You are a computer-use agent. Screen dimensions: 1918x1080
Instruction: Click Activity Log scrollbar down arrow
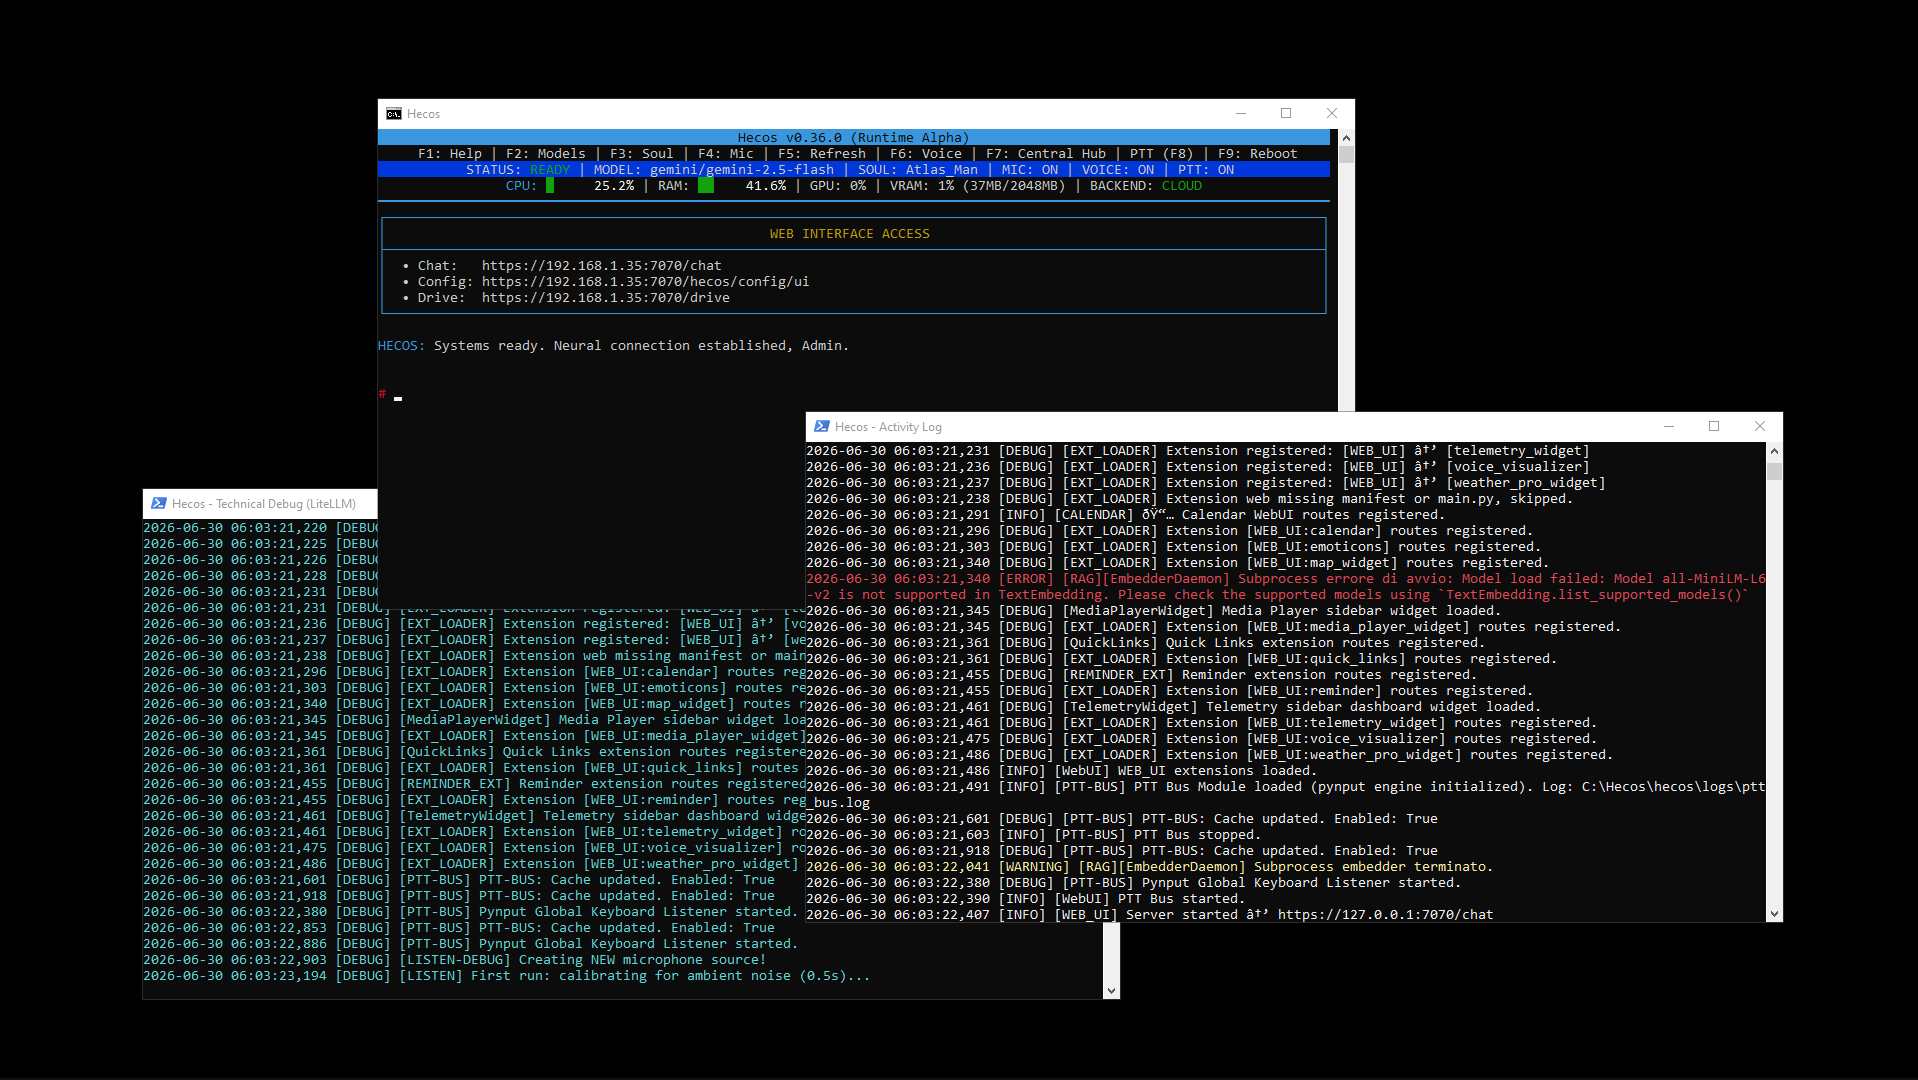point(1774,913)
